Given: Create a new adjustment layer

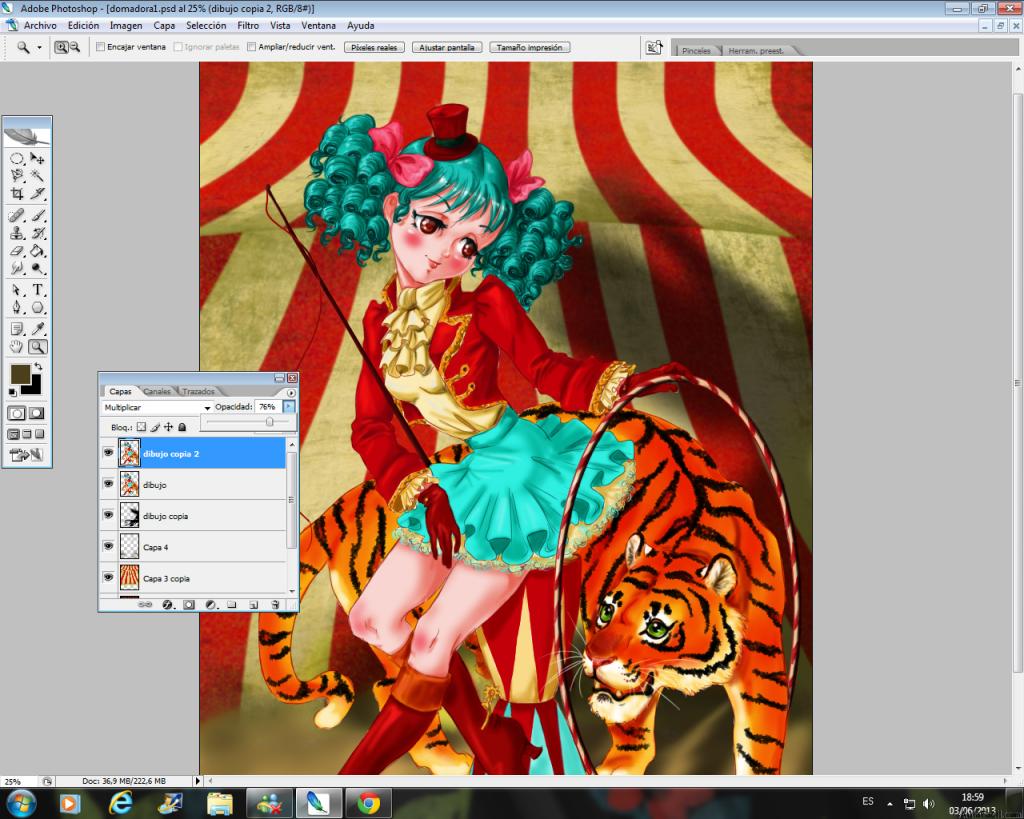Looking at the screenshot, I should (210, 605).
